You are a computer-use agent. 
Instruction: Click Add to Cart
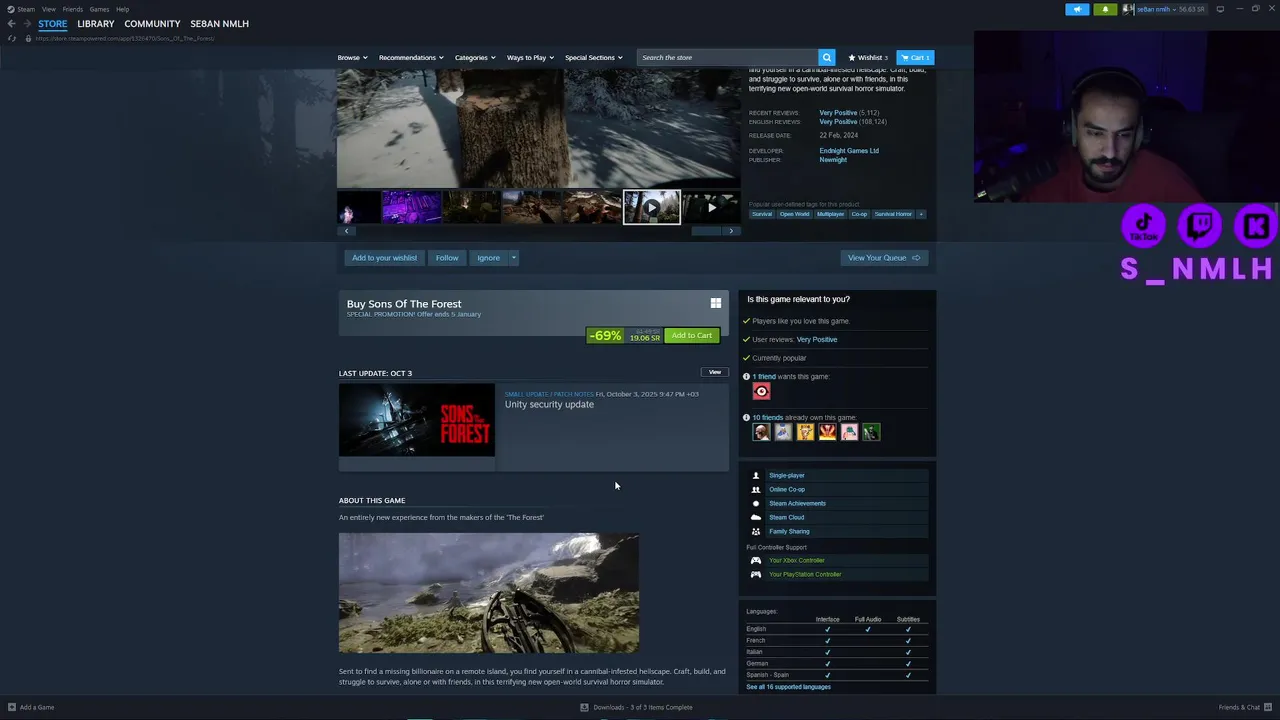(692, 335)
